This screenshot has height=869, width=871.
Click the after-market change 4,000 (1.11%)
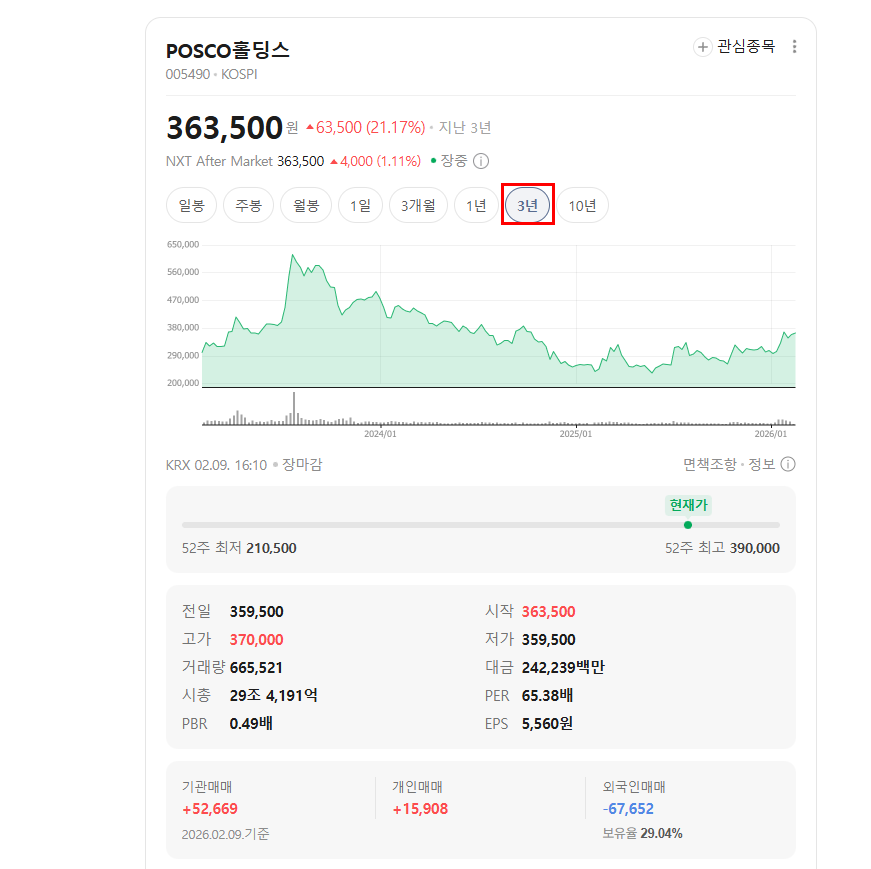(x=376, y=161)
